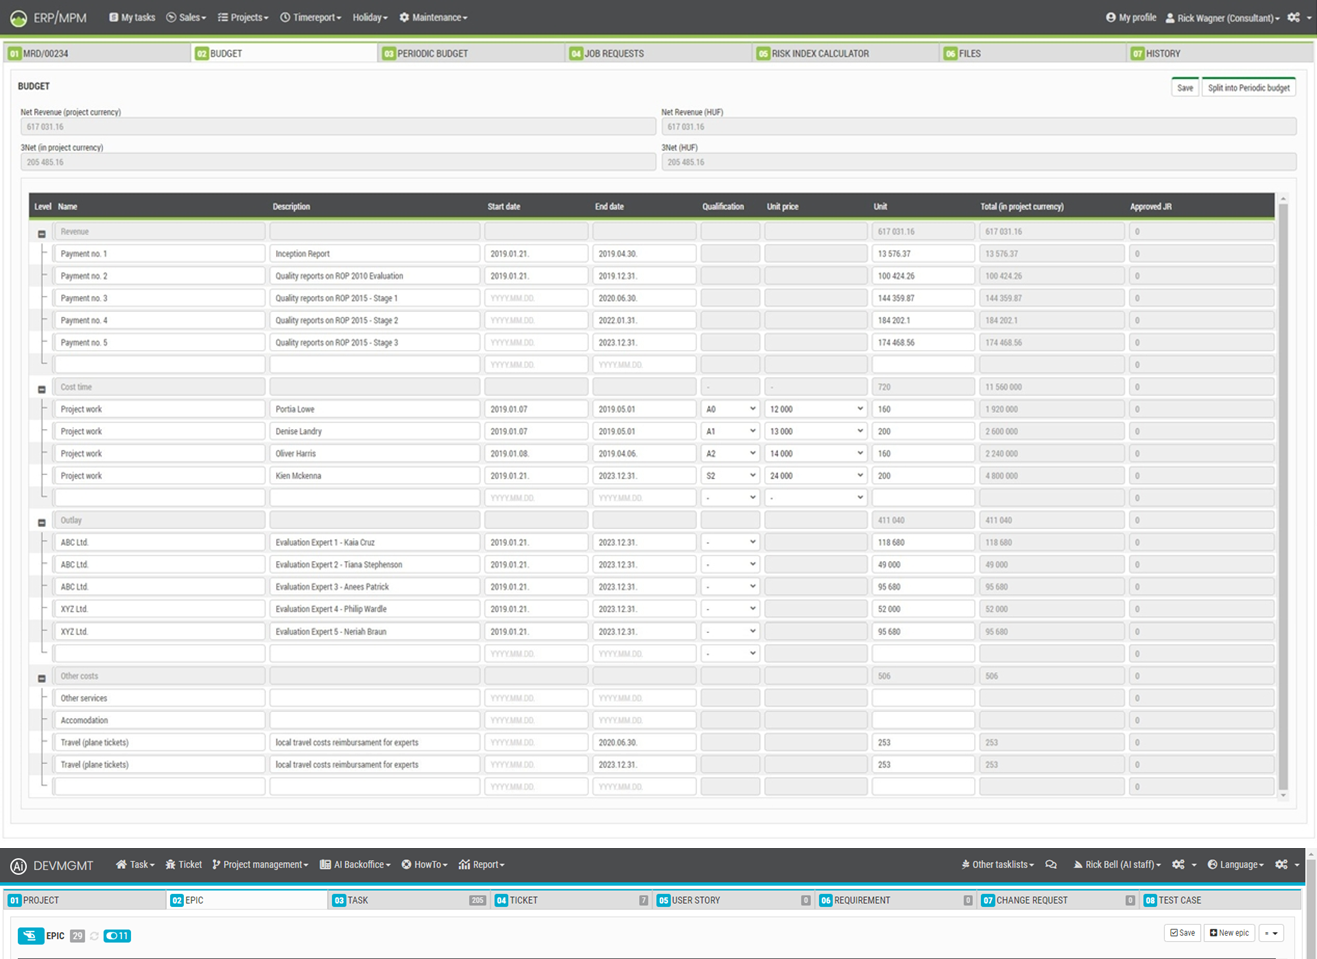Screen dimensions: 1317x959
Task: Open My tasks in ERP top bar
Action: click(x=132, y=17)
